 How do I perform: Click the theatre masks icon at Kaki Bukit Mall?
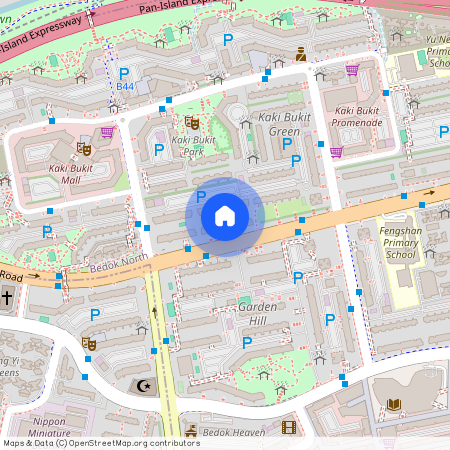tap(84, 149)
